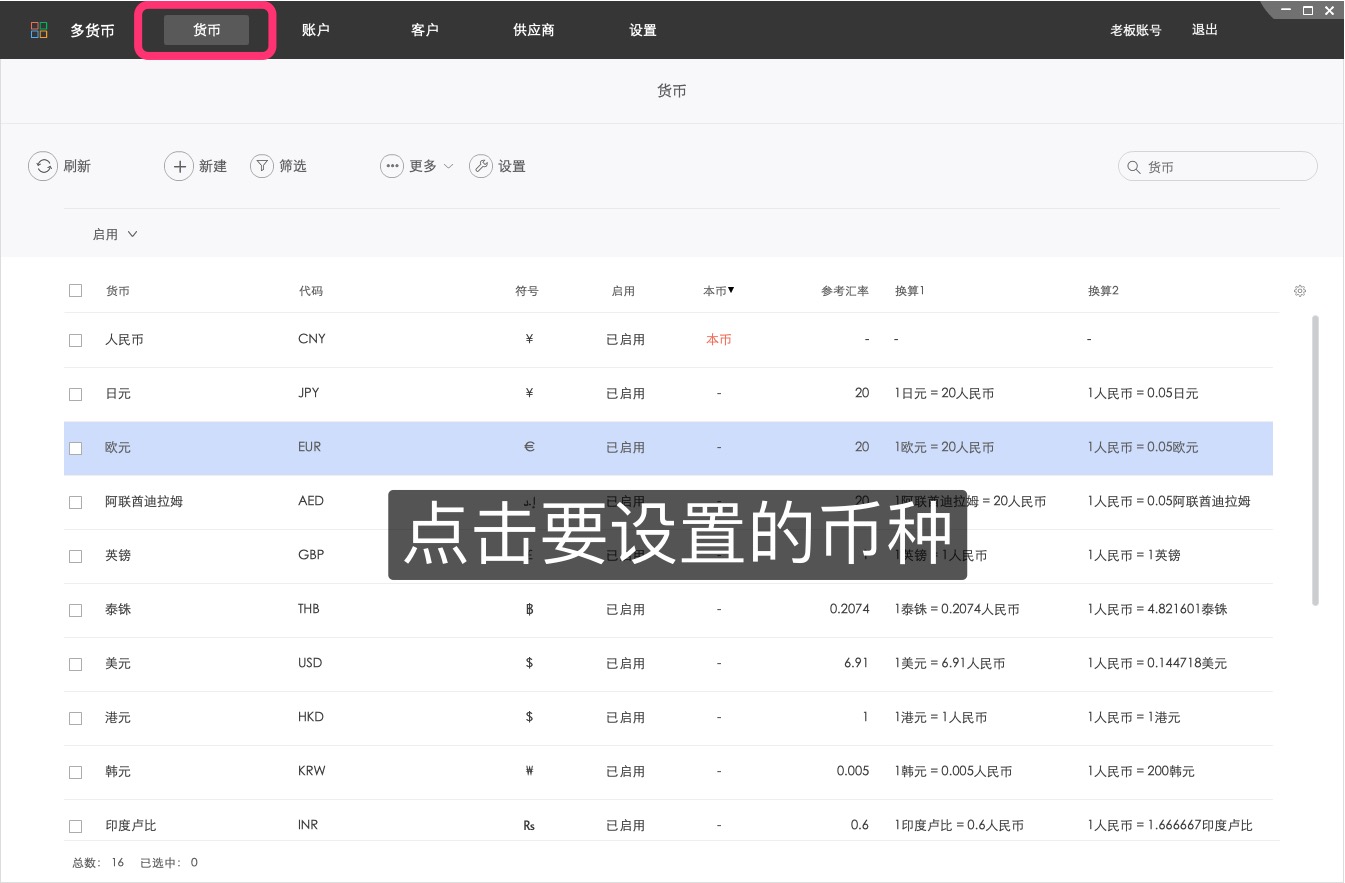This screenshot has width=1345, height=883.
Task: Click the 0.2074 reference rate value
Action: pos(850,609)
